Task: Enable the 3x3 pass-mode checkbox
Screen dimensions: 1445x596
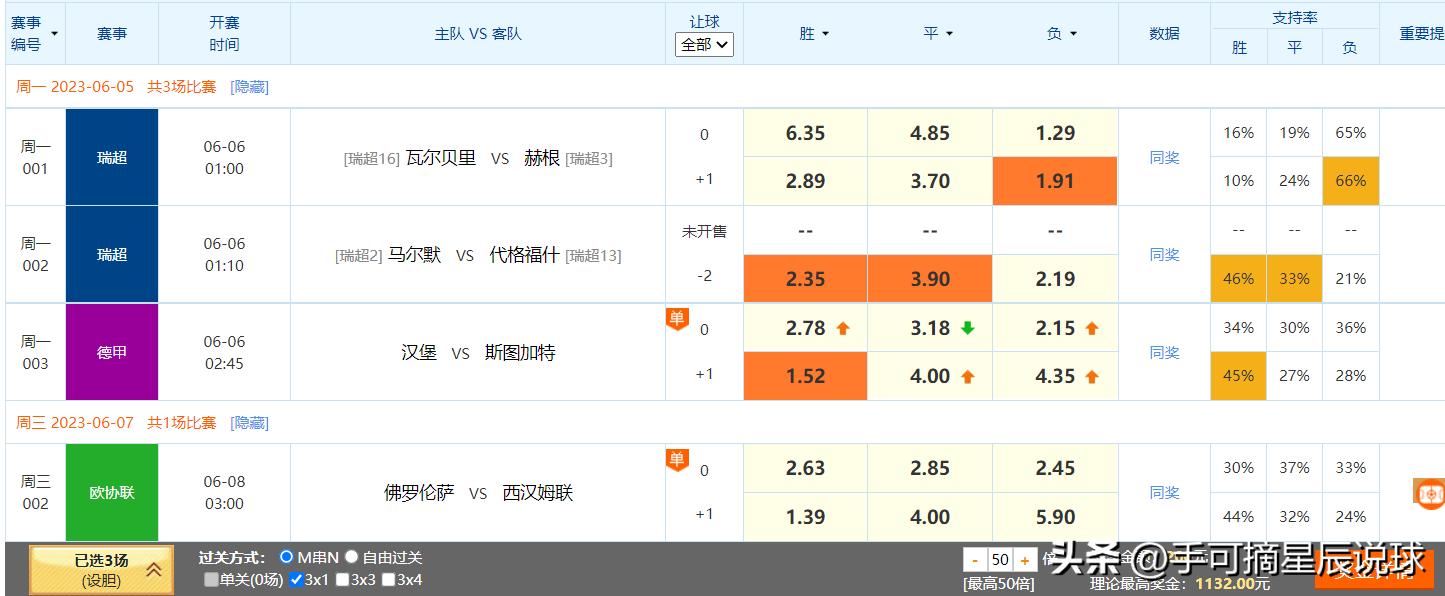Action: (x=342, y=578)
